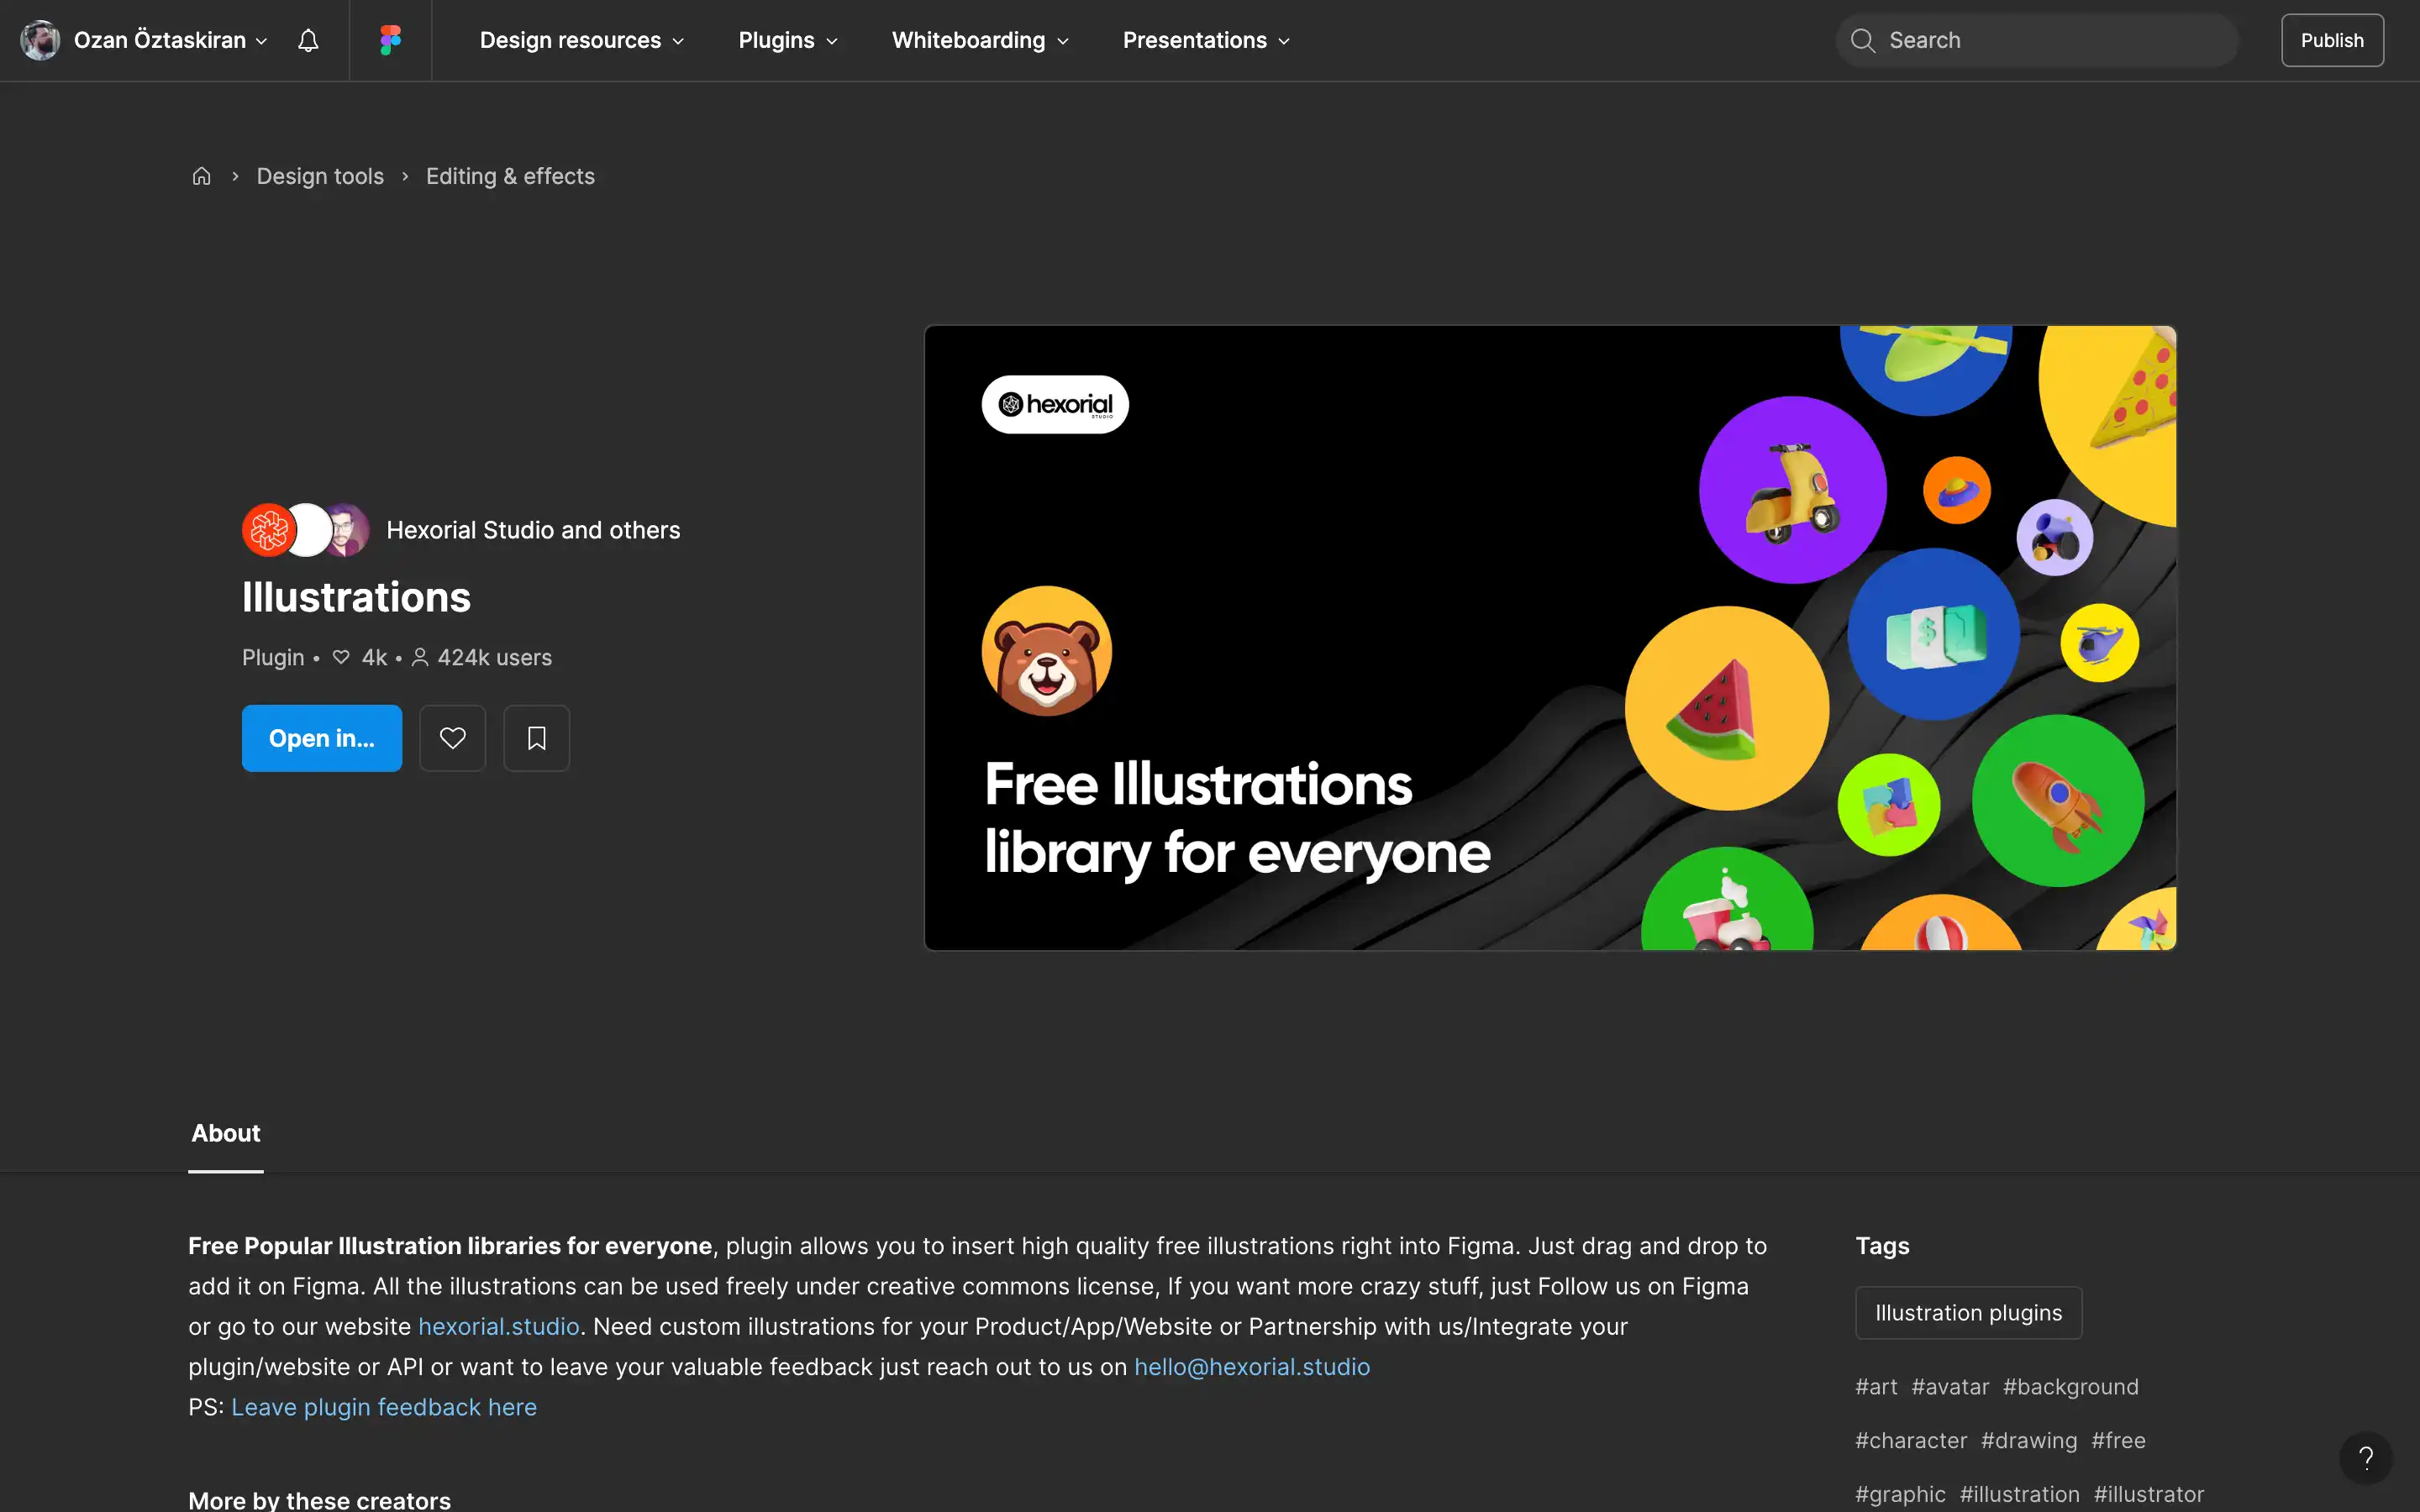This screenshot has width=2420, height=1512.
Task: Click the #free hashtag
Action: click(2118, 1441)
